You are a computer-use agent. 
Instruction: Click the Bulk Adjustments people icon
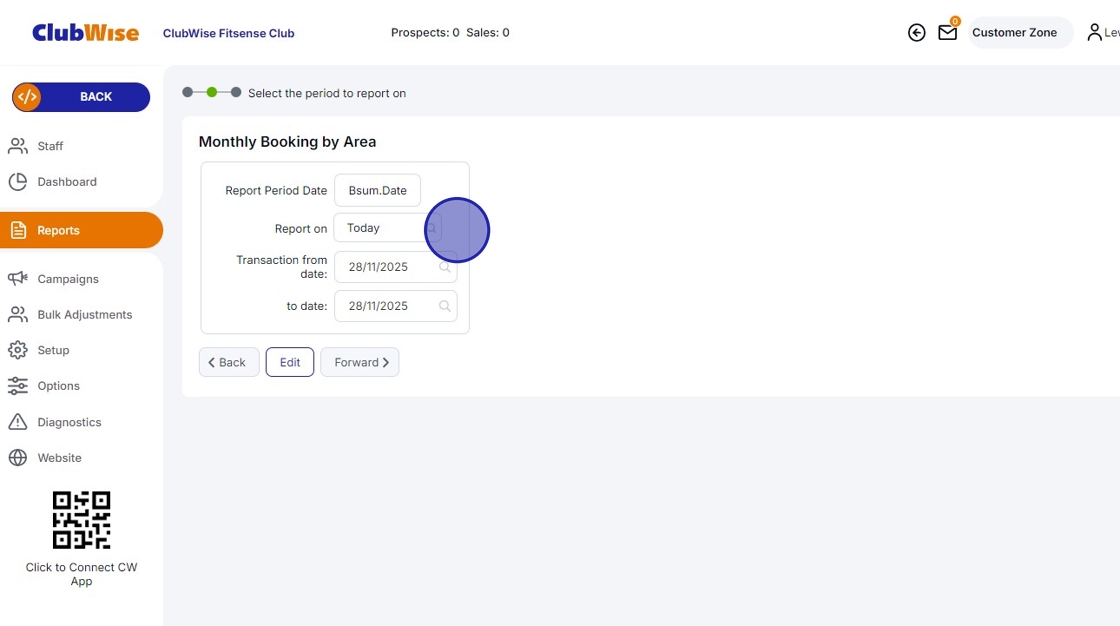[x=18, y=314]
